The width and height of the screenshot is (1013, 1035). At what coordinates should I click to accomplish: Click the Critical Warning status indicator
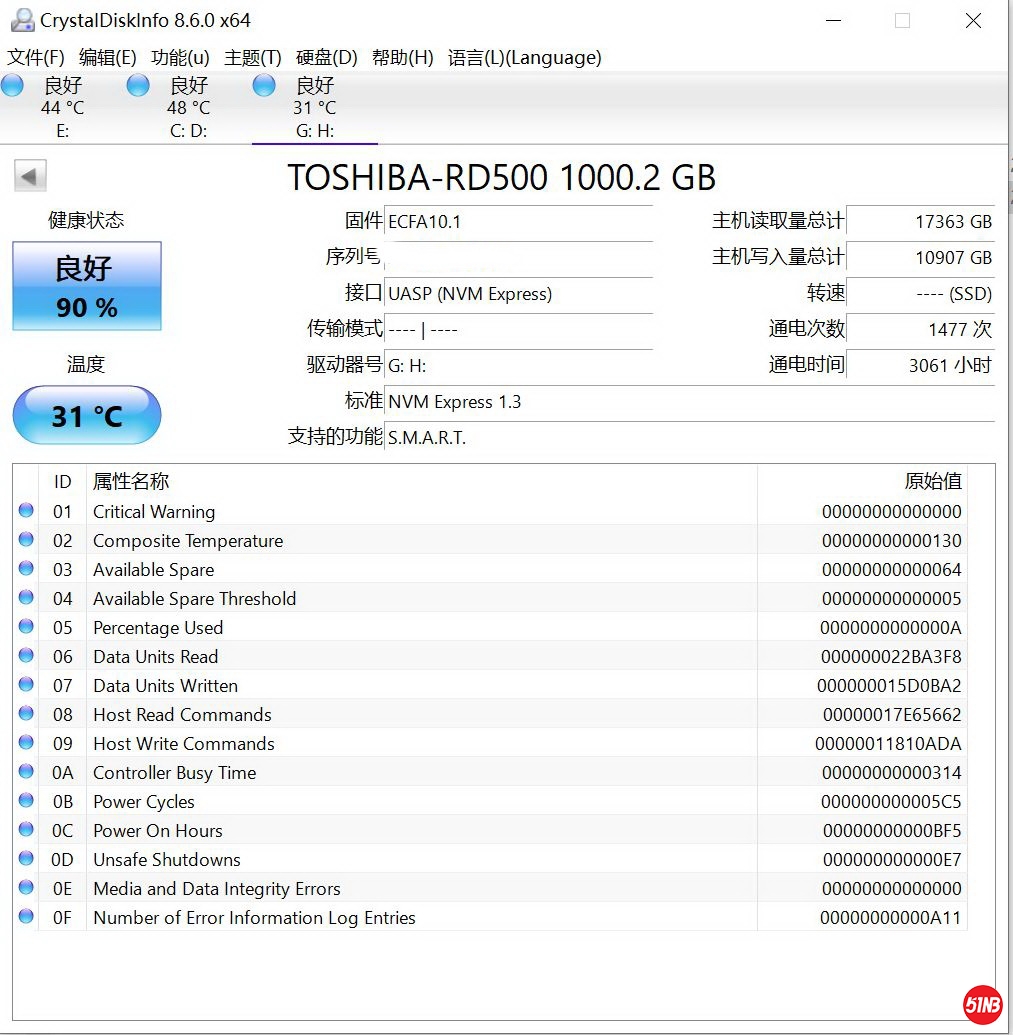pos(26,511)
